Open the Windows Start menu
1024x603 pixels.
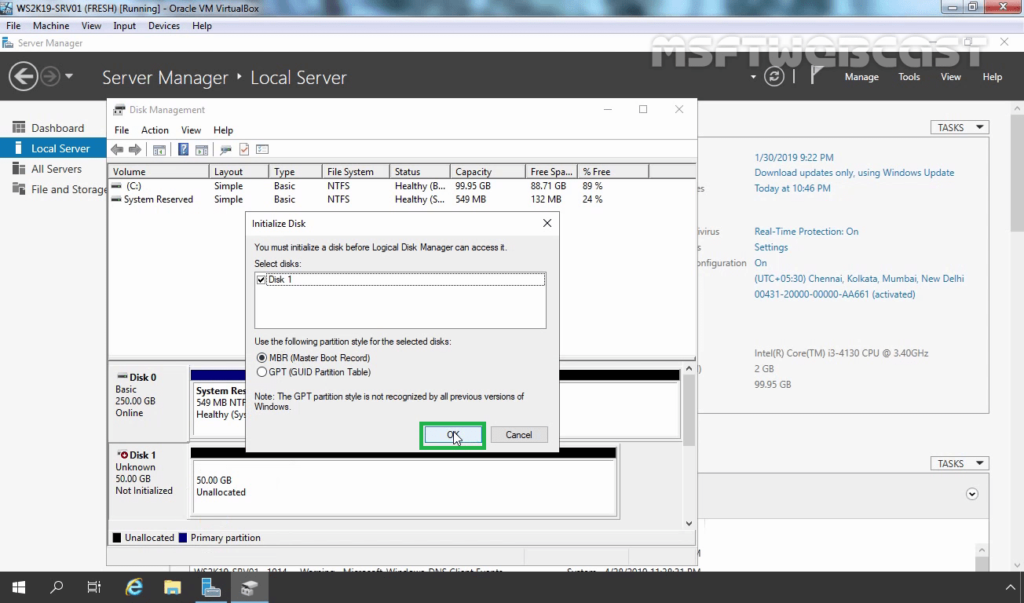pos(18,587)
